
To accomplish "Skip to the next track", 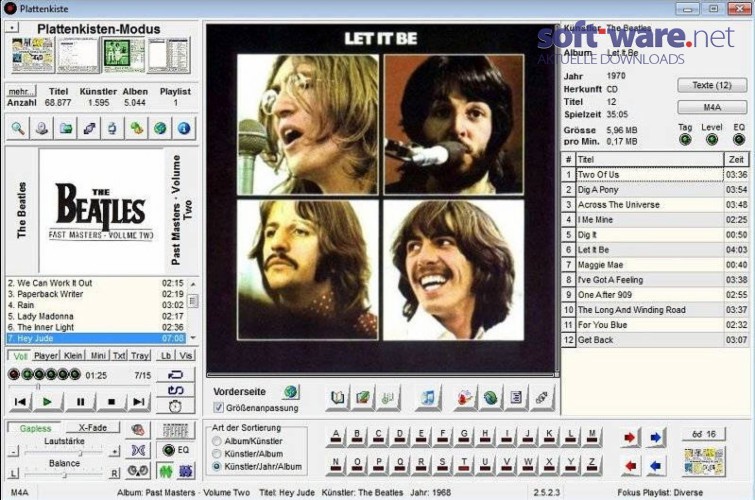I will pos(139,402).
